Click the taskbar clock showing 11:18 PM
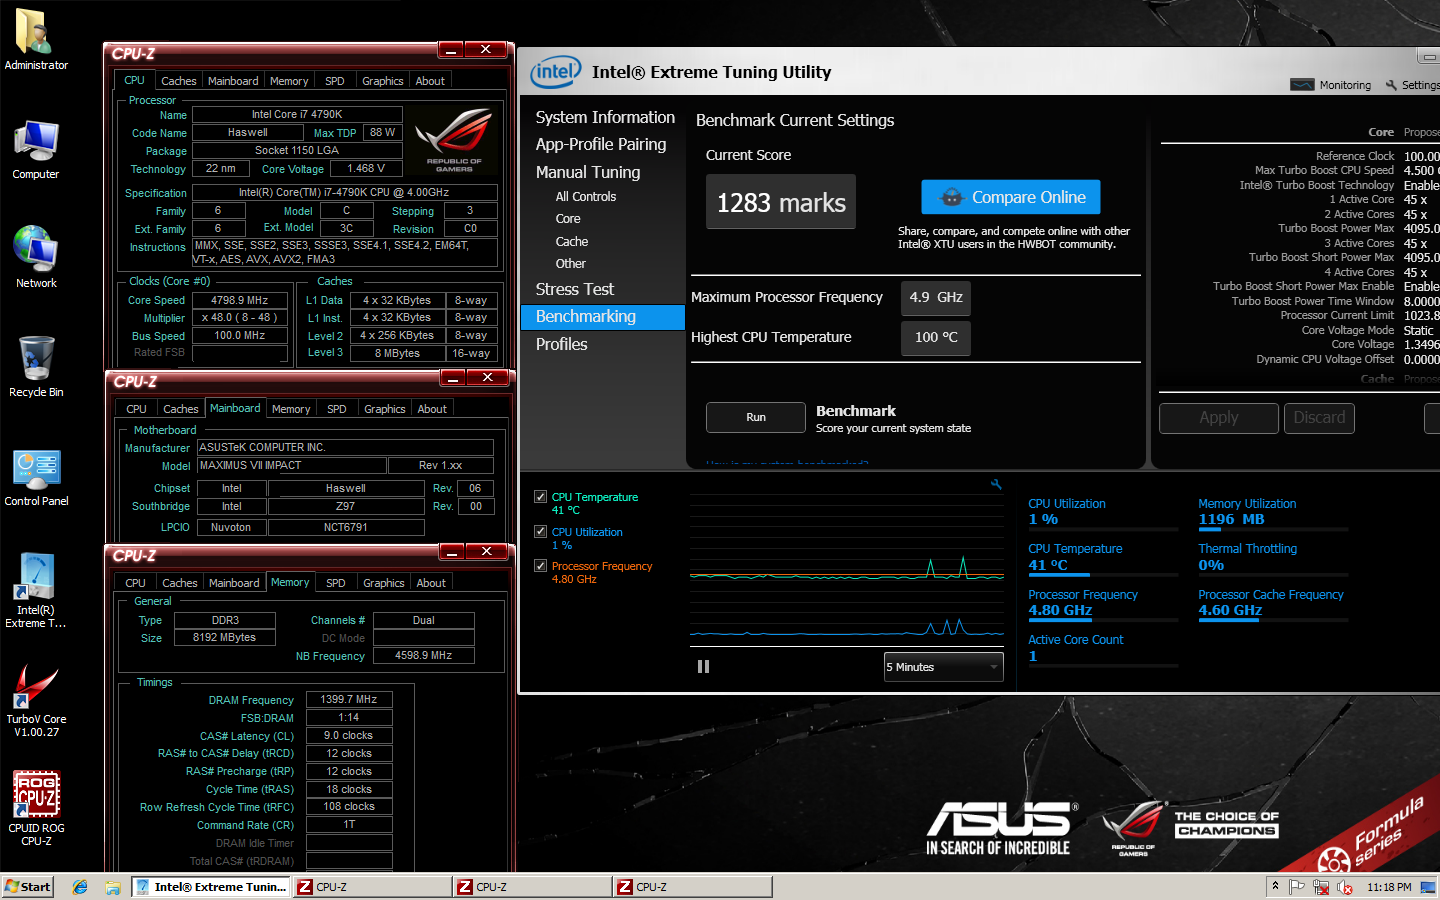Viewport: 1440px width, 900px height. point(1389,887)
